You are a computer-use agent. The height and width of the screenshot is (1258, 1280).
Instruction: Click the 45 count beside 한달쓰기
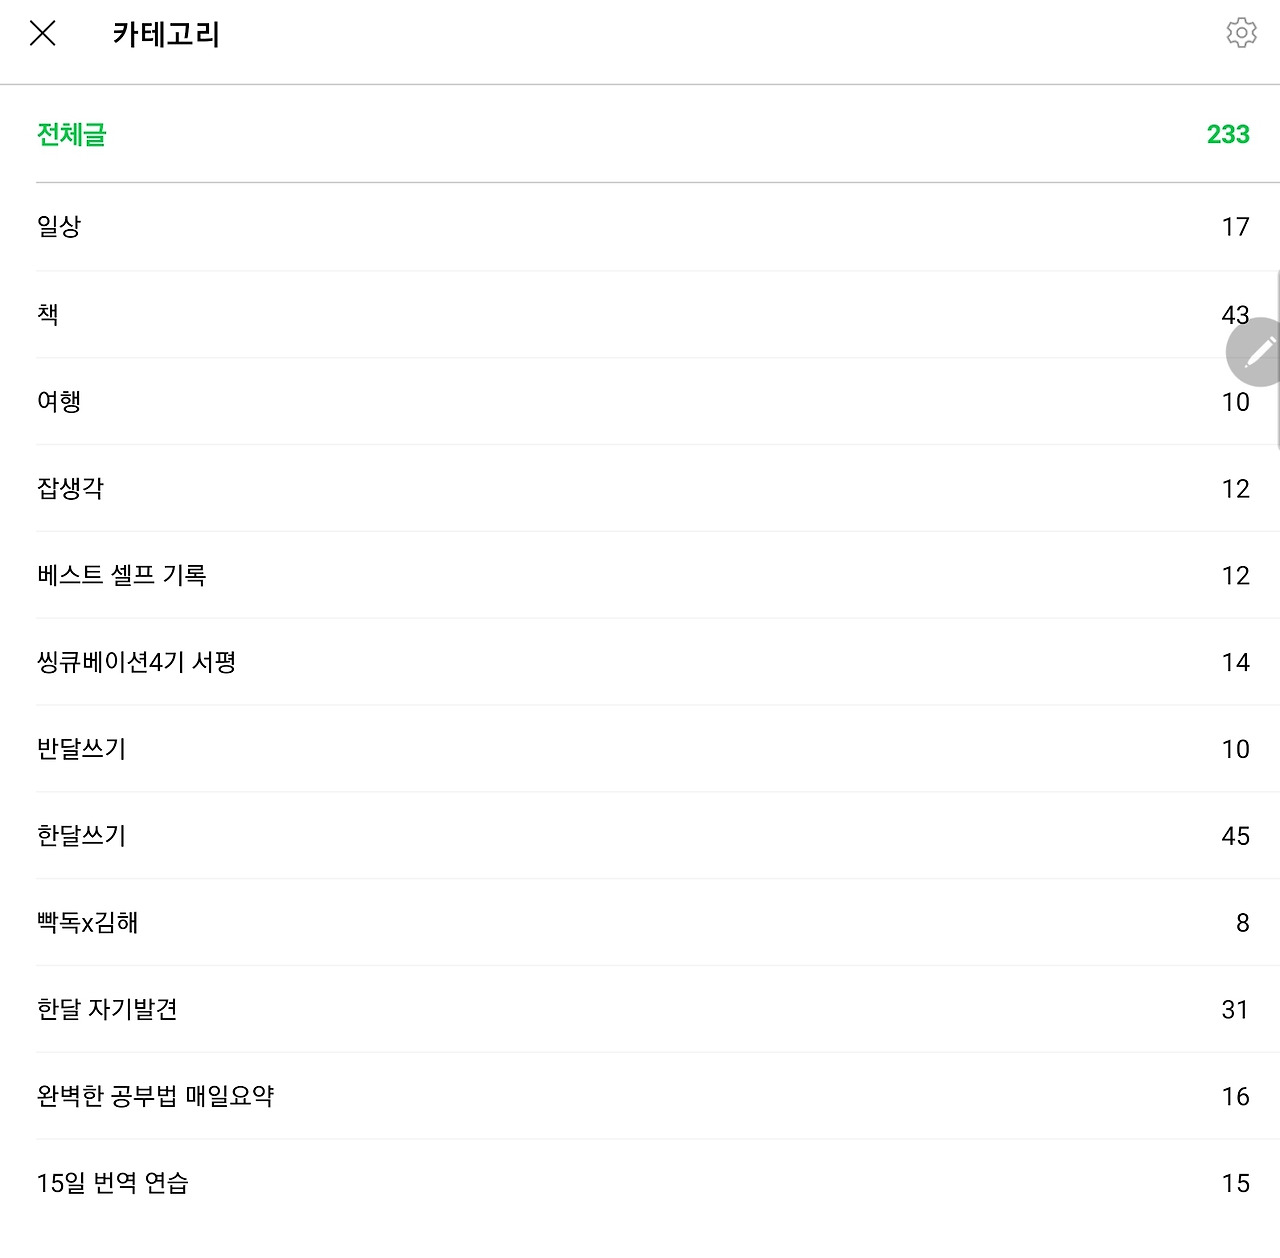pos(1236,836)
